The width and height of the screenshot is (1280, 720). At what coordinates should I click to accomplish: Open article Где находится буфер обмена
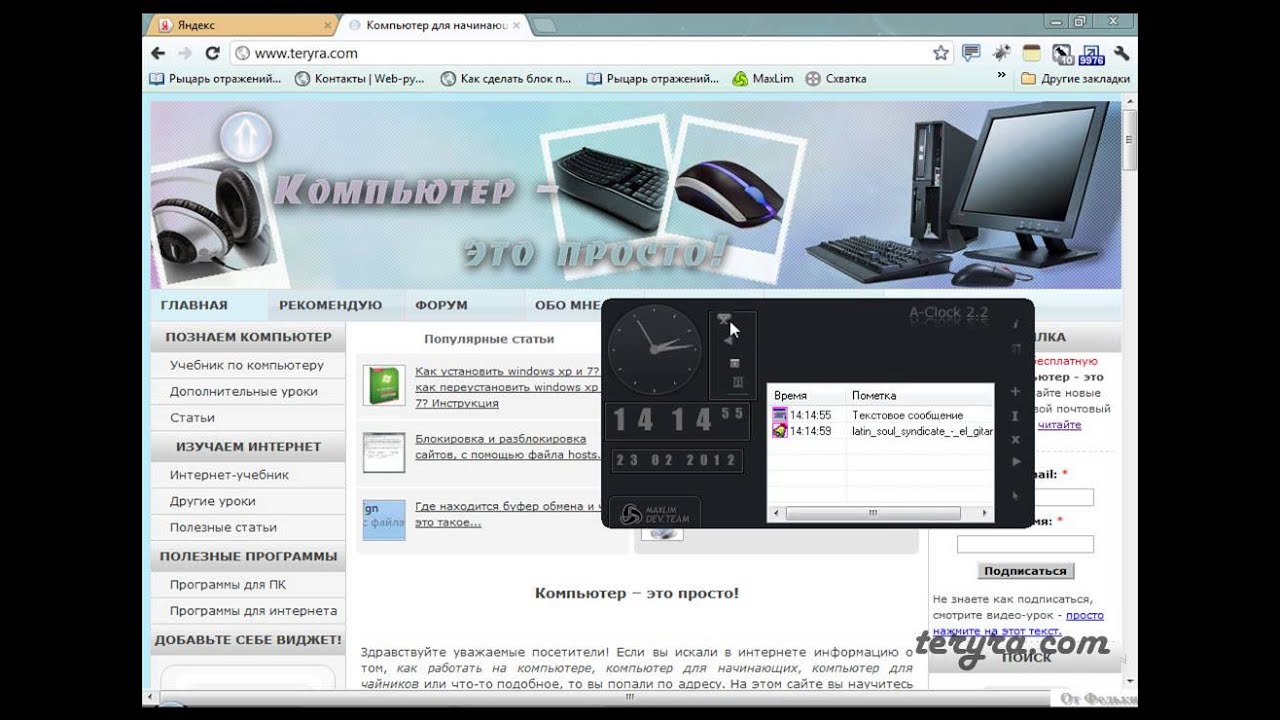pos(507,514)
